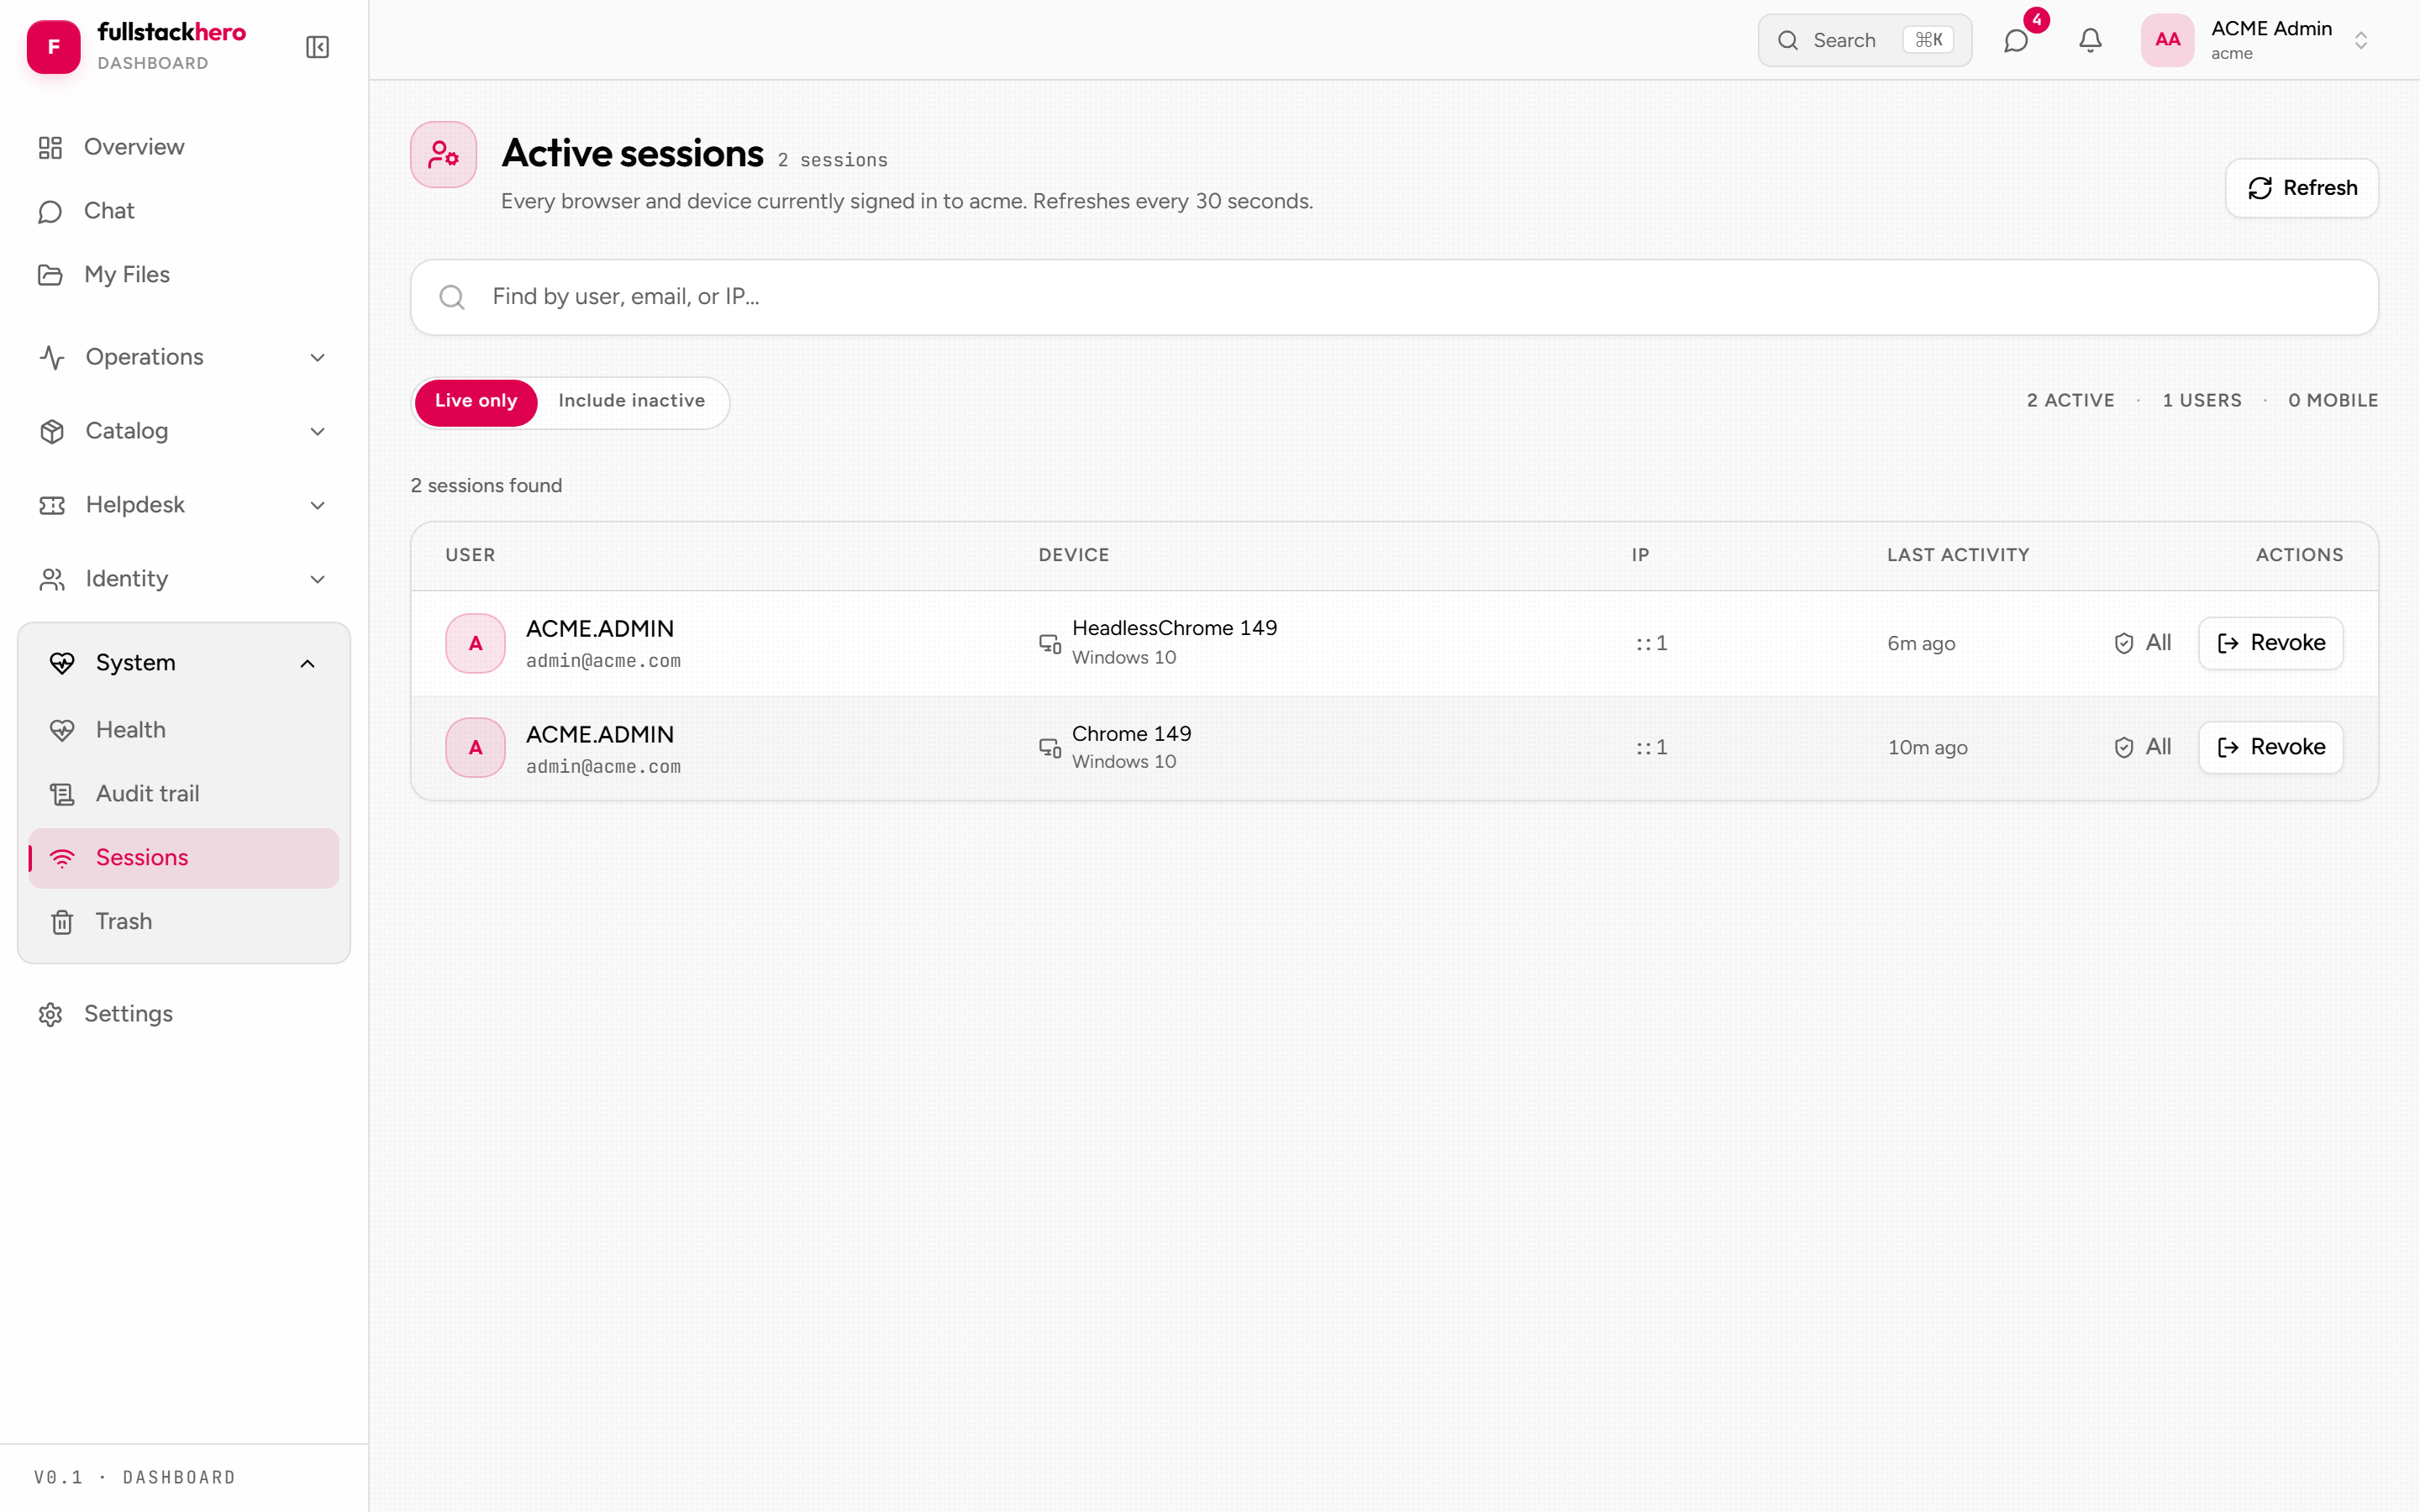Click the '2 ACTIVE' stat
Screen dimensions: 2420x1512
tap(2070, 401)
